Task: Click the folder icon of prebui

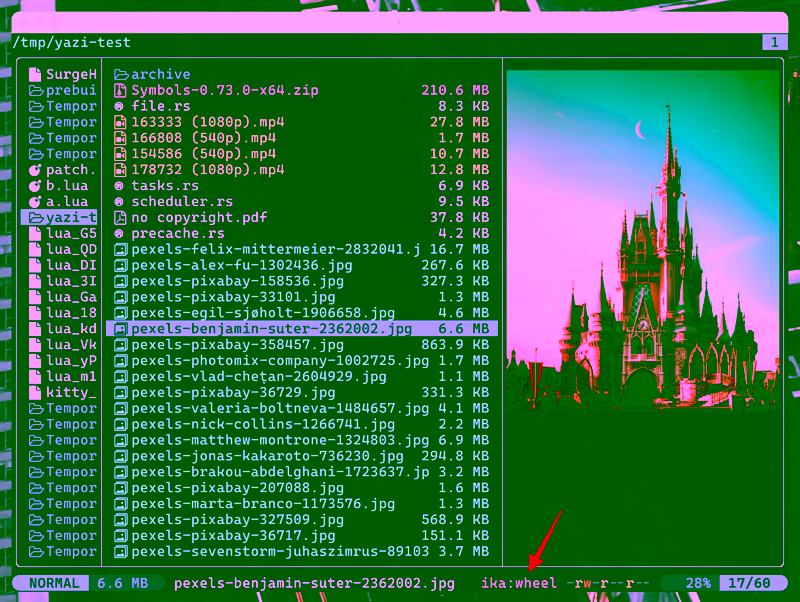Action: click(36, 90)
